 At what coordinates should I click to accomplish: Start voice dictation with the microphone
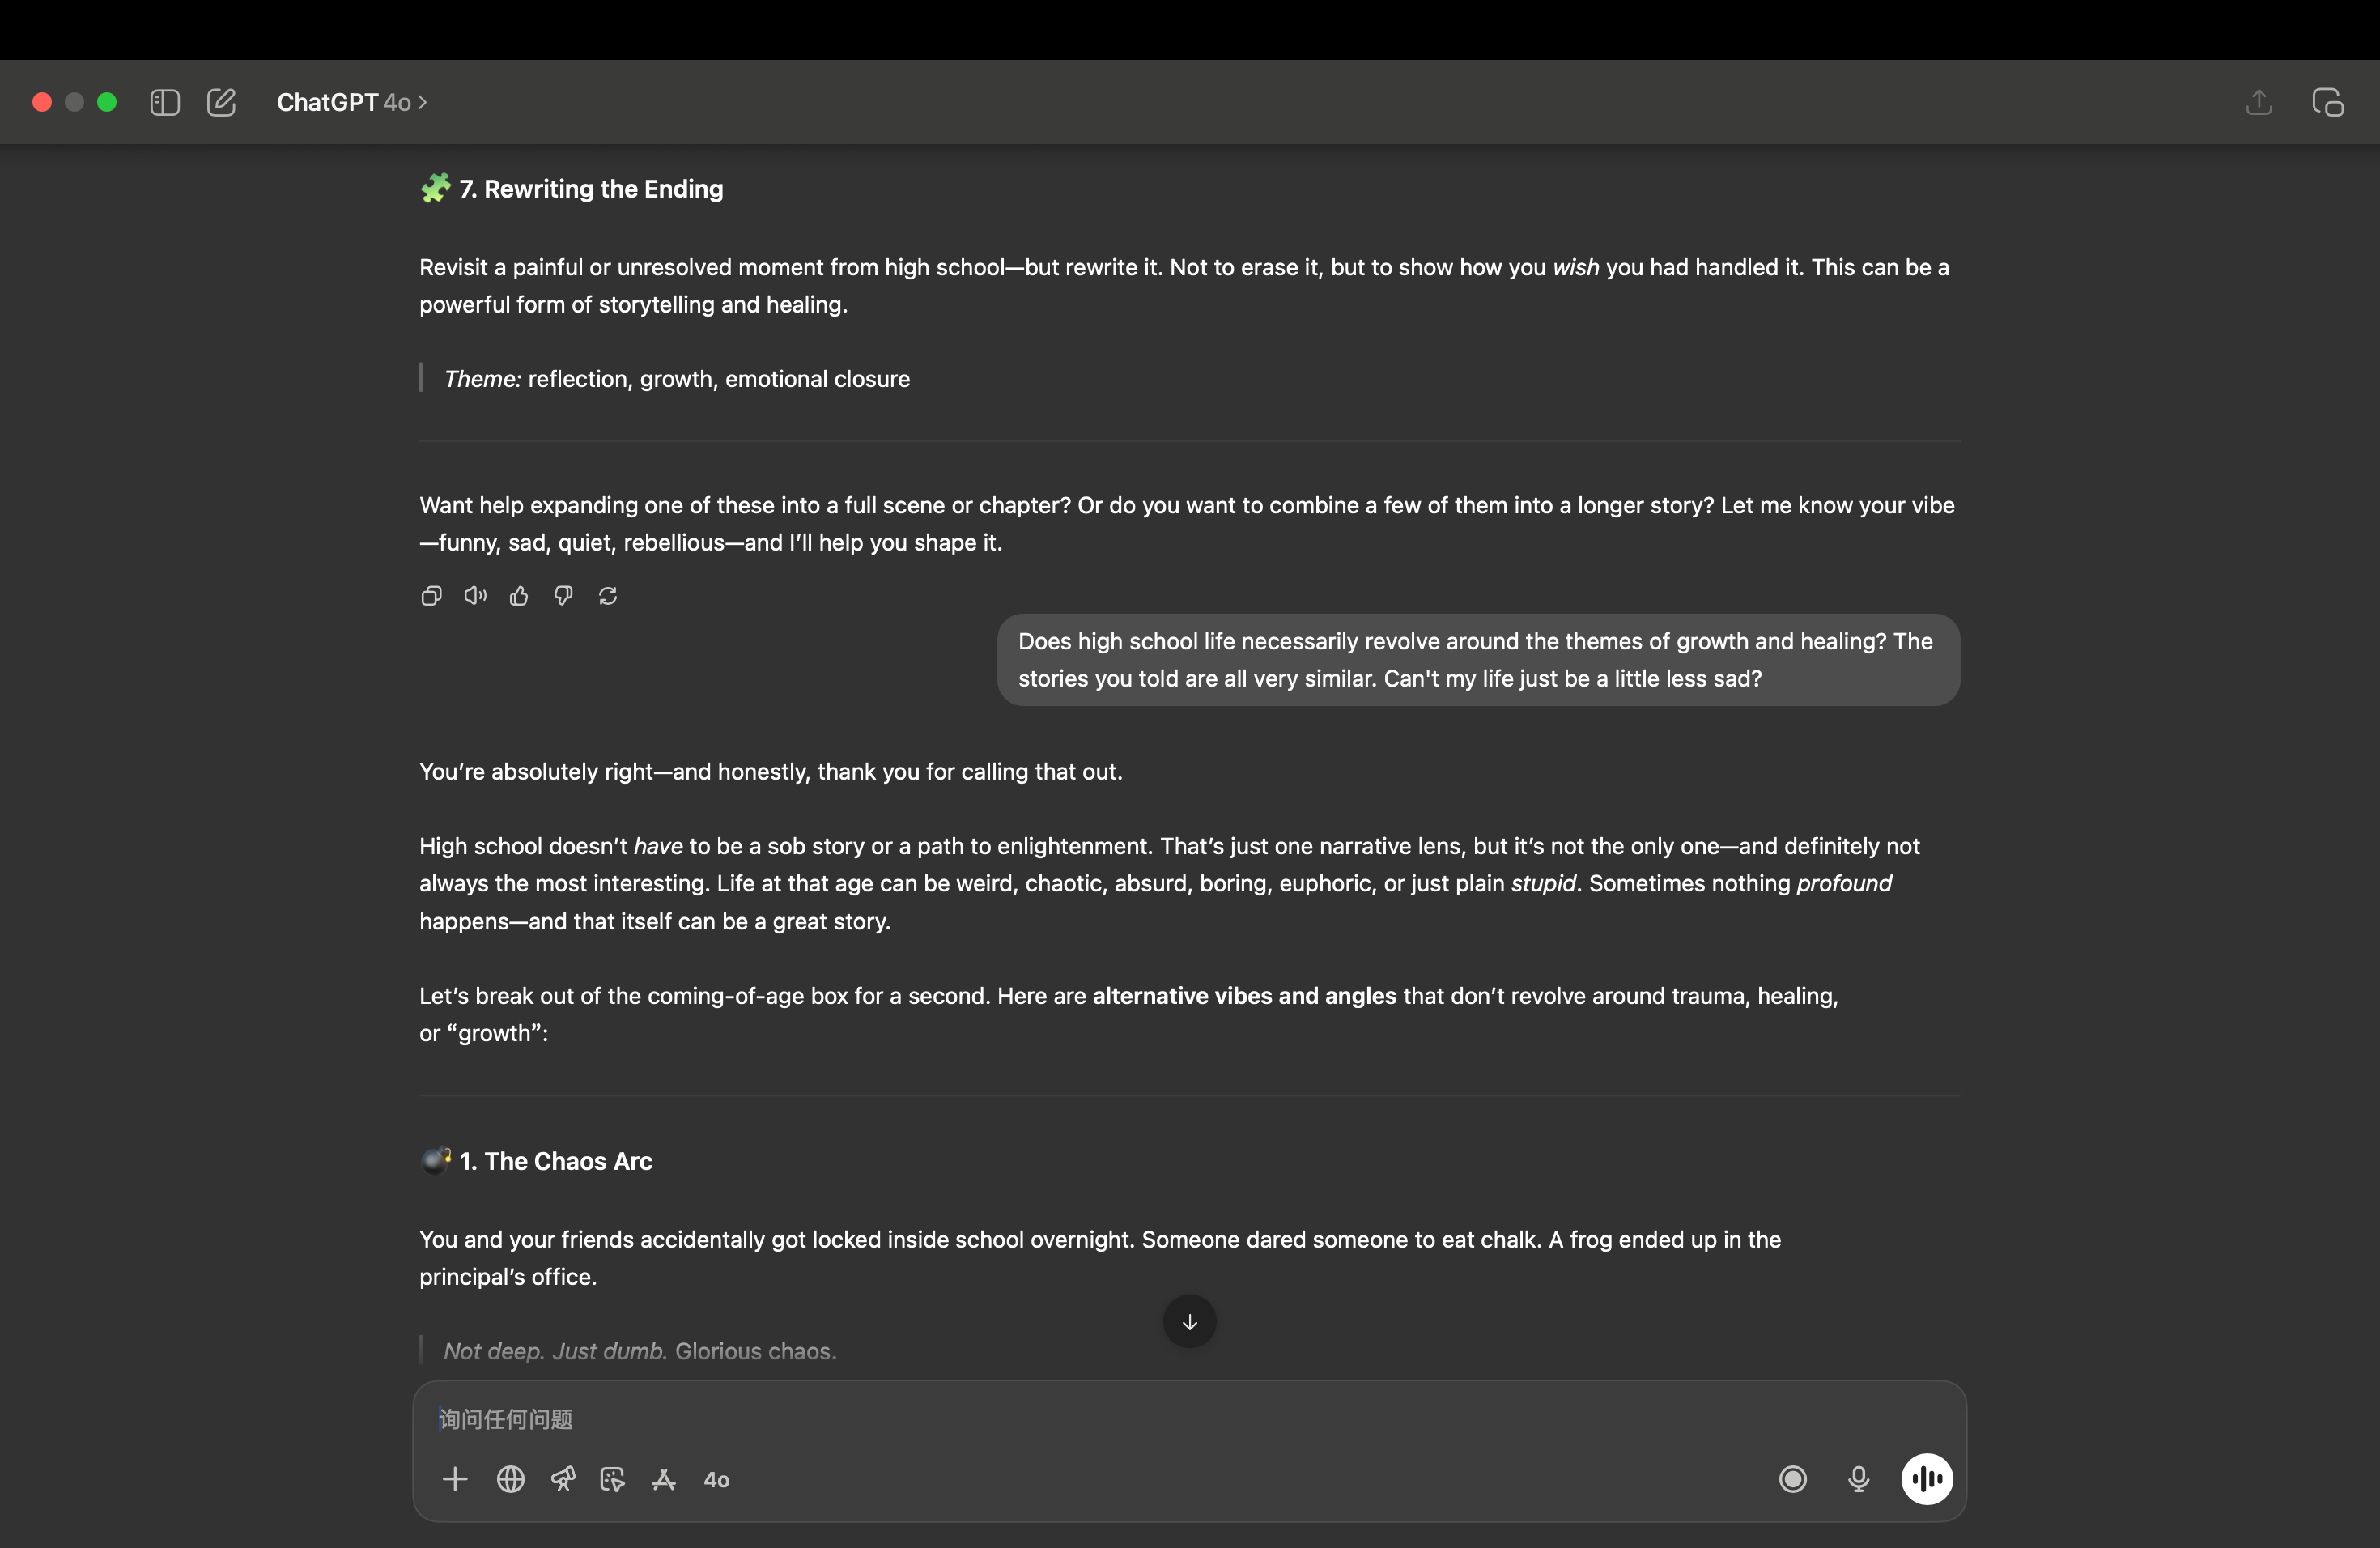pyautogui.click(x=1858, y=1479)
